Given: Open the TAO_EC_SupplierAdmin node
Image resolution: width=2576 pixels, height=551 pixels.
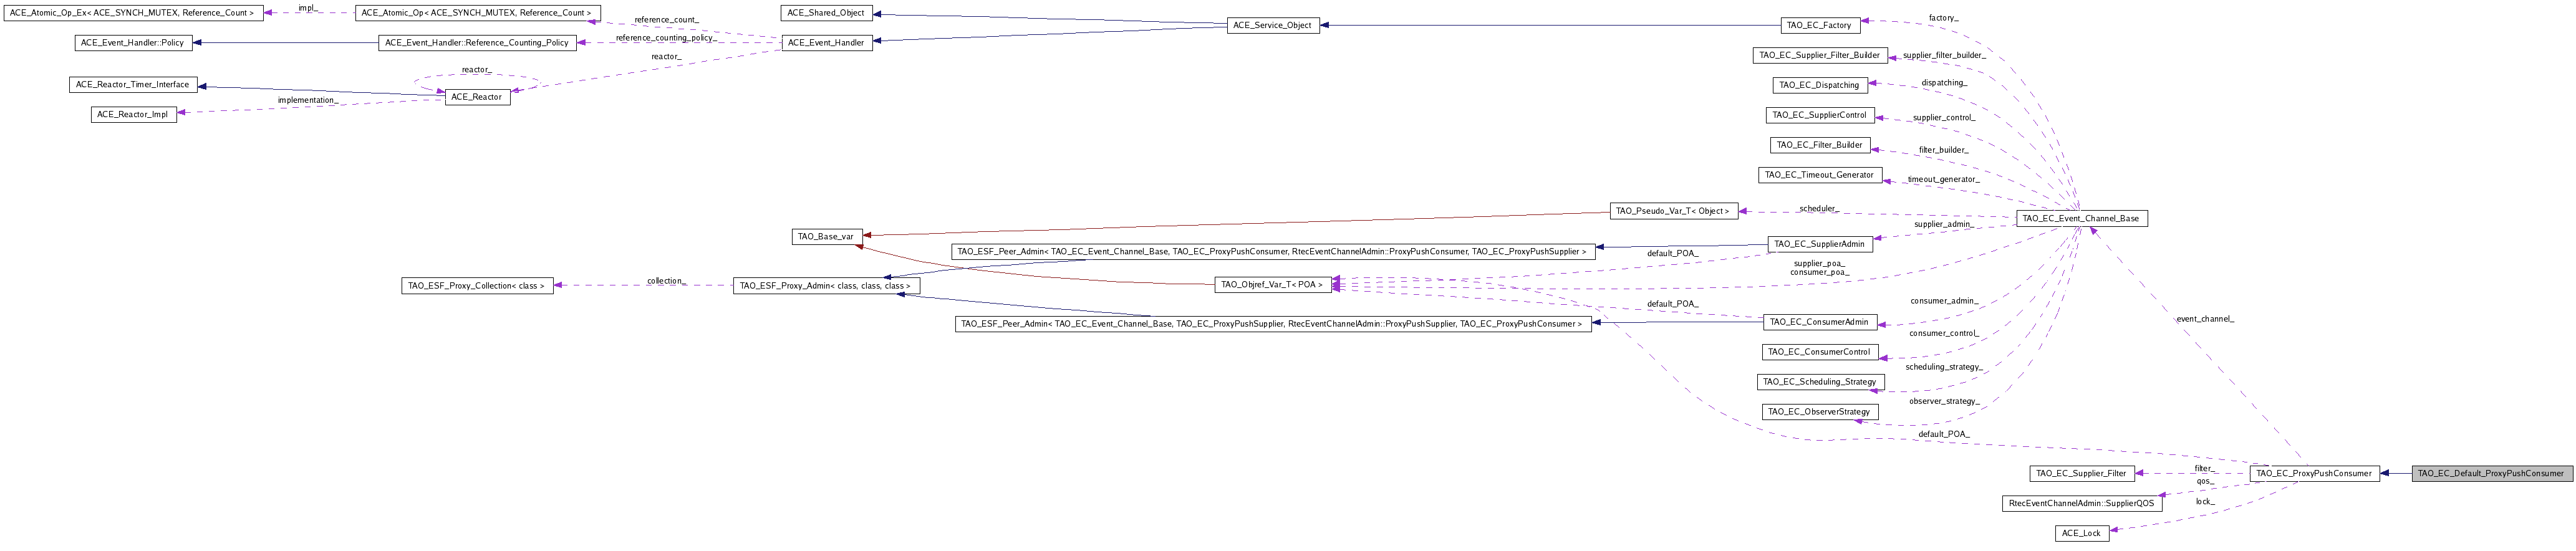Looking at the screenshot, I should (1818, 244).
